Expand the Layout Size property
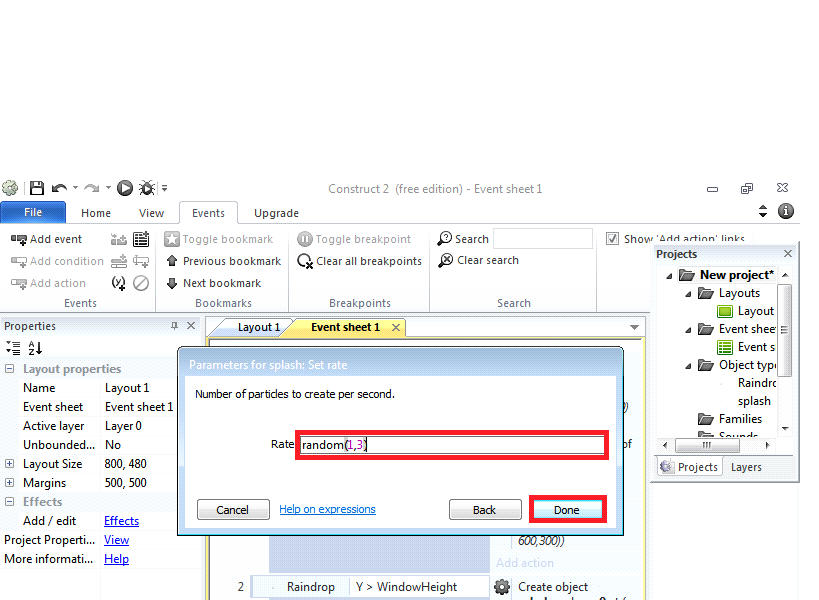Image resolution: width=819 pixels, height=600 pixels. pos(9,464)
